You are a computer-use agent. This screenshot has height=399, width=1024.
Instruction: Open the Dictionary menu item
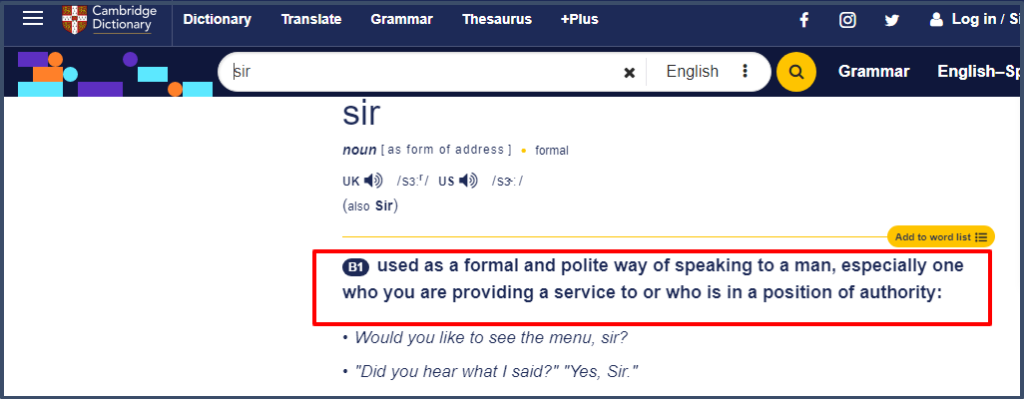pyautogui.click(x=217, y=20)
